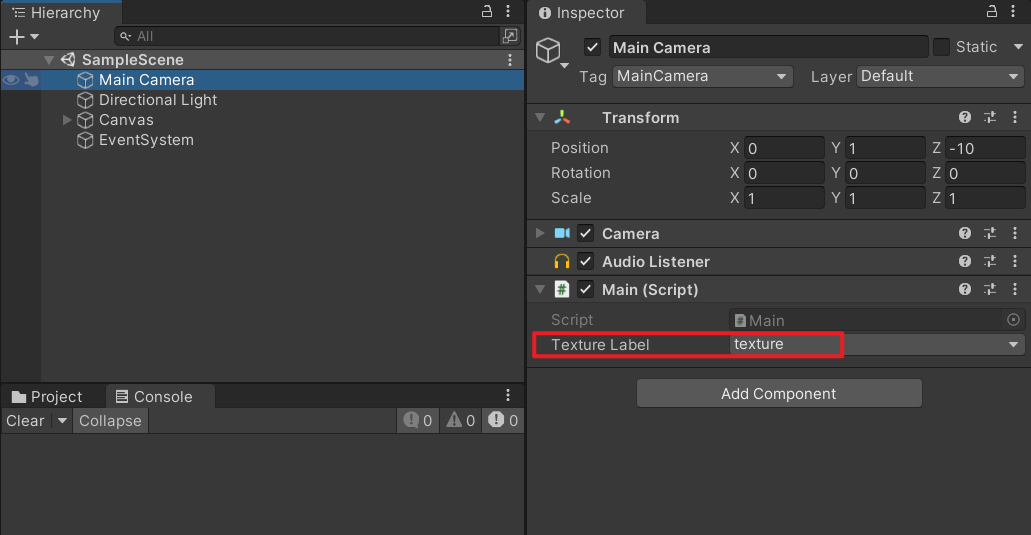Toggle Main Camera active checkbox

[592, 47]
